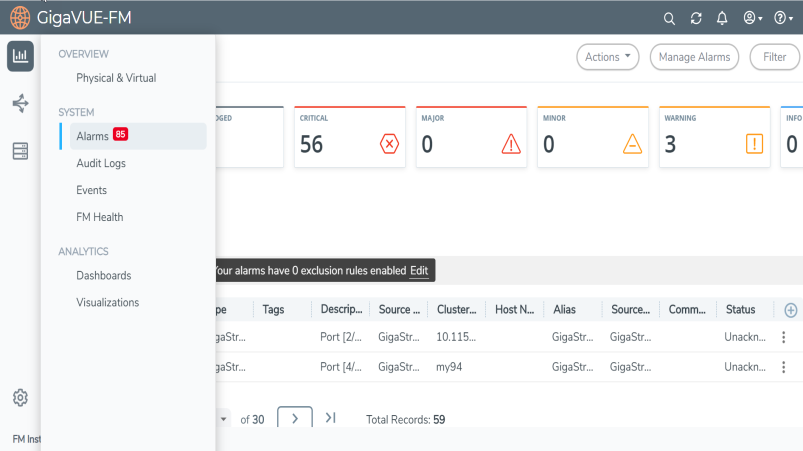Open the user account menu

[x=752, y=18]
